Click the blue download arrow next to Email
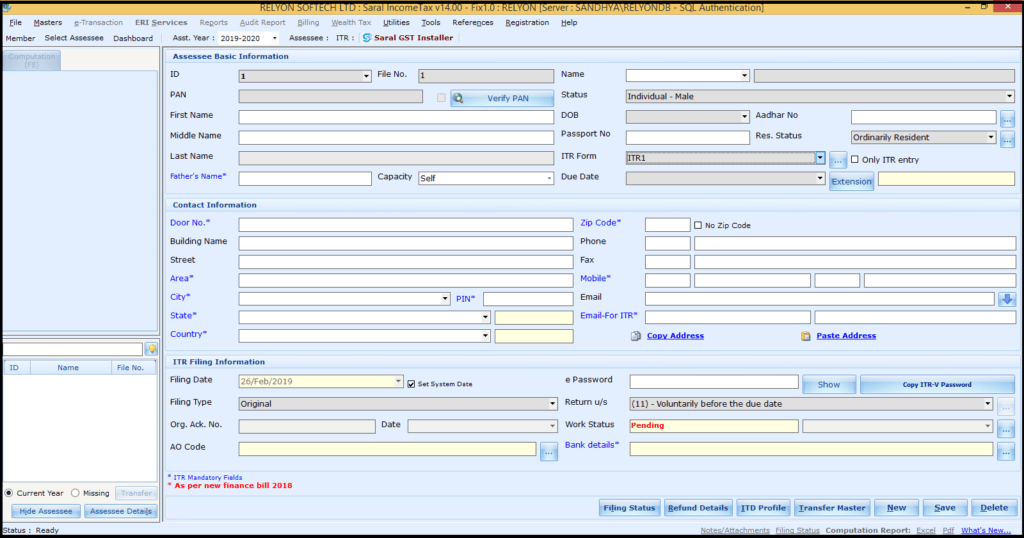 point(1006,299)
